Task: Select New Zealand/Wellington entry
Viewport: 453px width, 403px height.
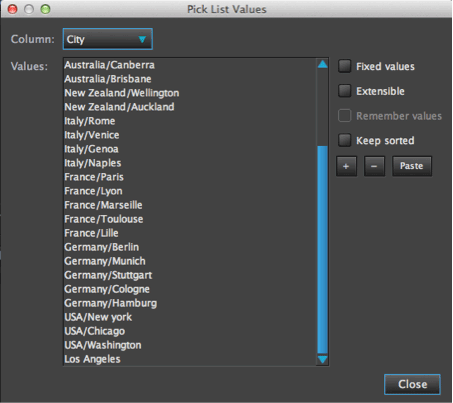Action: tap(190, 93)
